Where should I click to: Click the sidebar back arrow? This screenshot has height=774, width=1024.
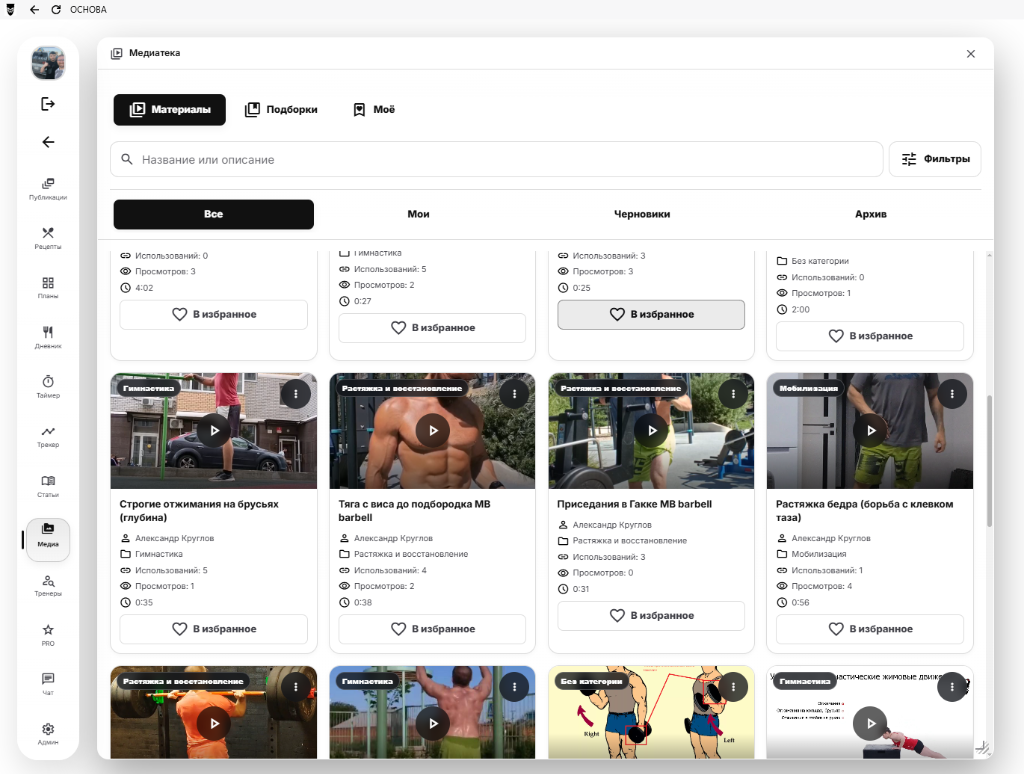pos(48,142)
